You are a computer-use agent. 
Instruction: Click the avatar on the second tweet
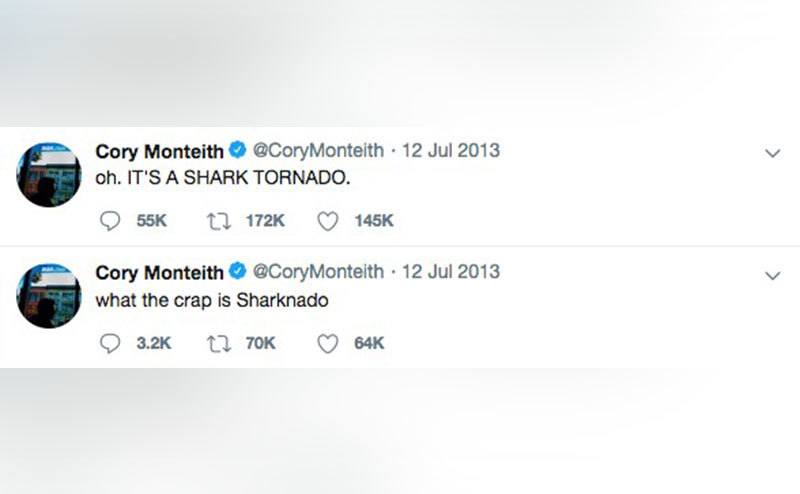point(49,296)
